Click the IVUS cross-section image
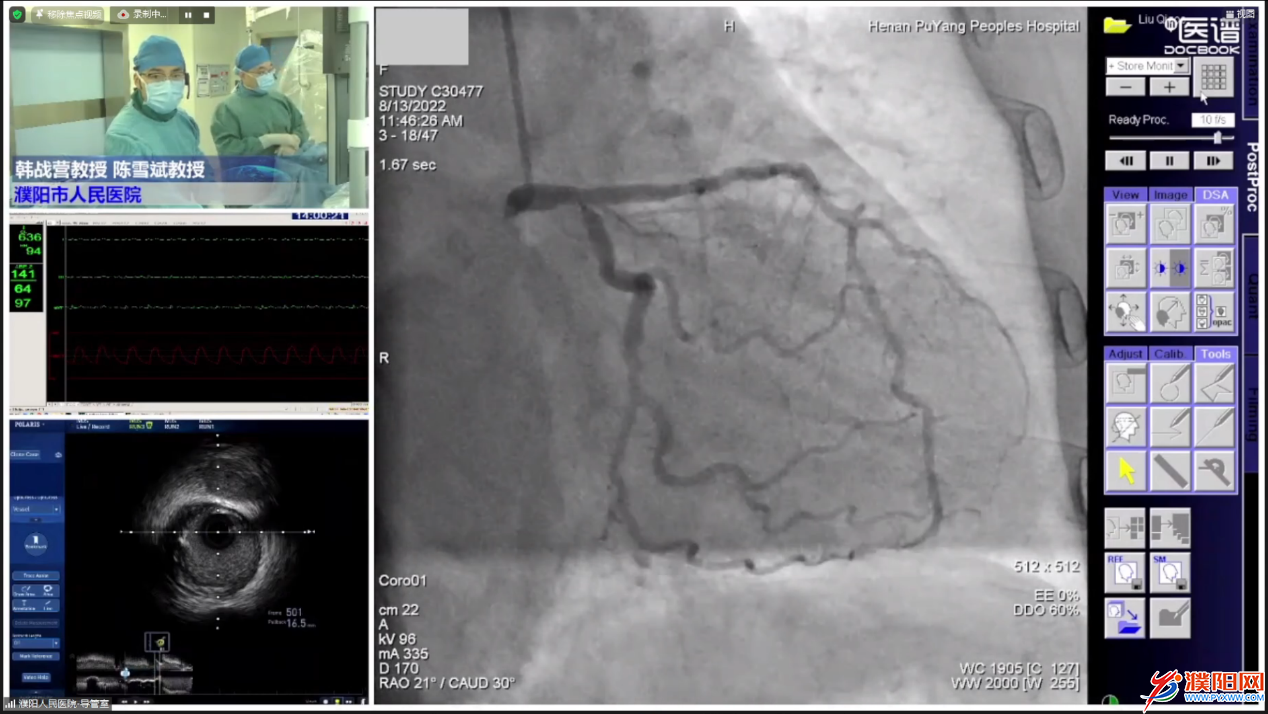The height and width of the screenshot is (714, 1268). click(x=218, y=531)
